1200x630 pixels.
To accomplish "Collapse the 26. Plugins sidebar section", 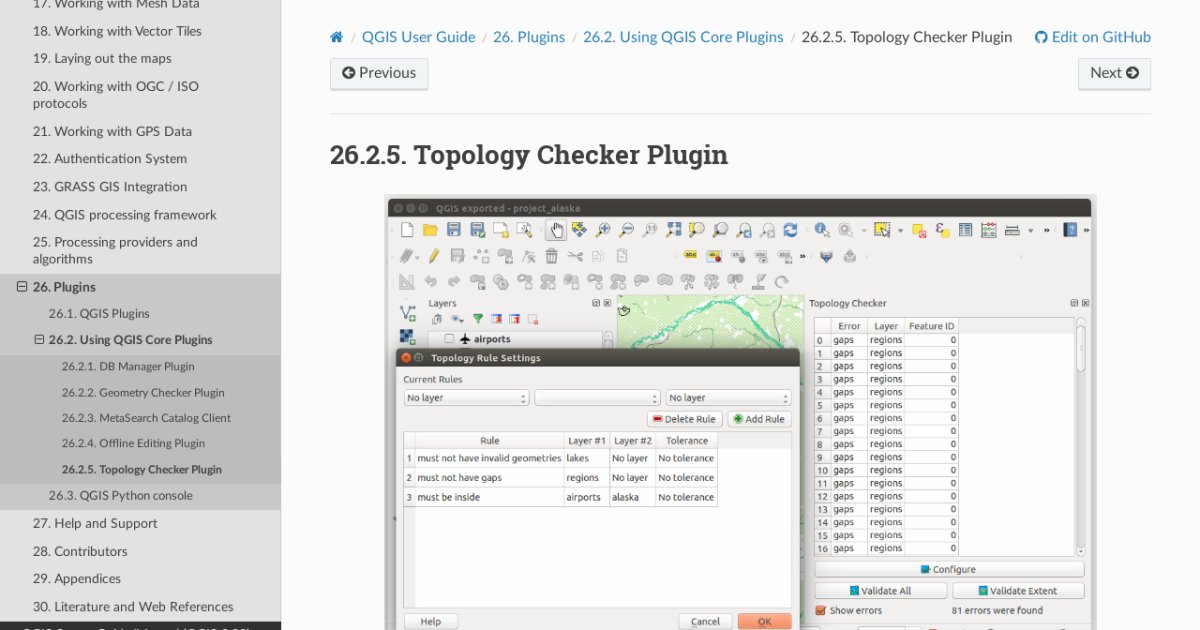I will click(x=22, y=287).
